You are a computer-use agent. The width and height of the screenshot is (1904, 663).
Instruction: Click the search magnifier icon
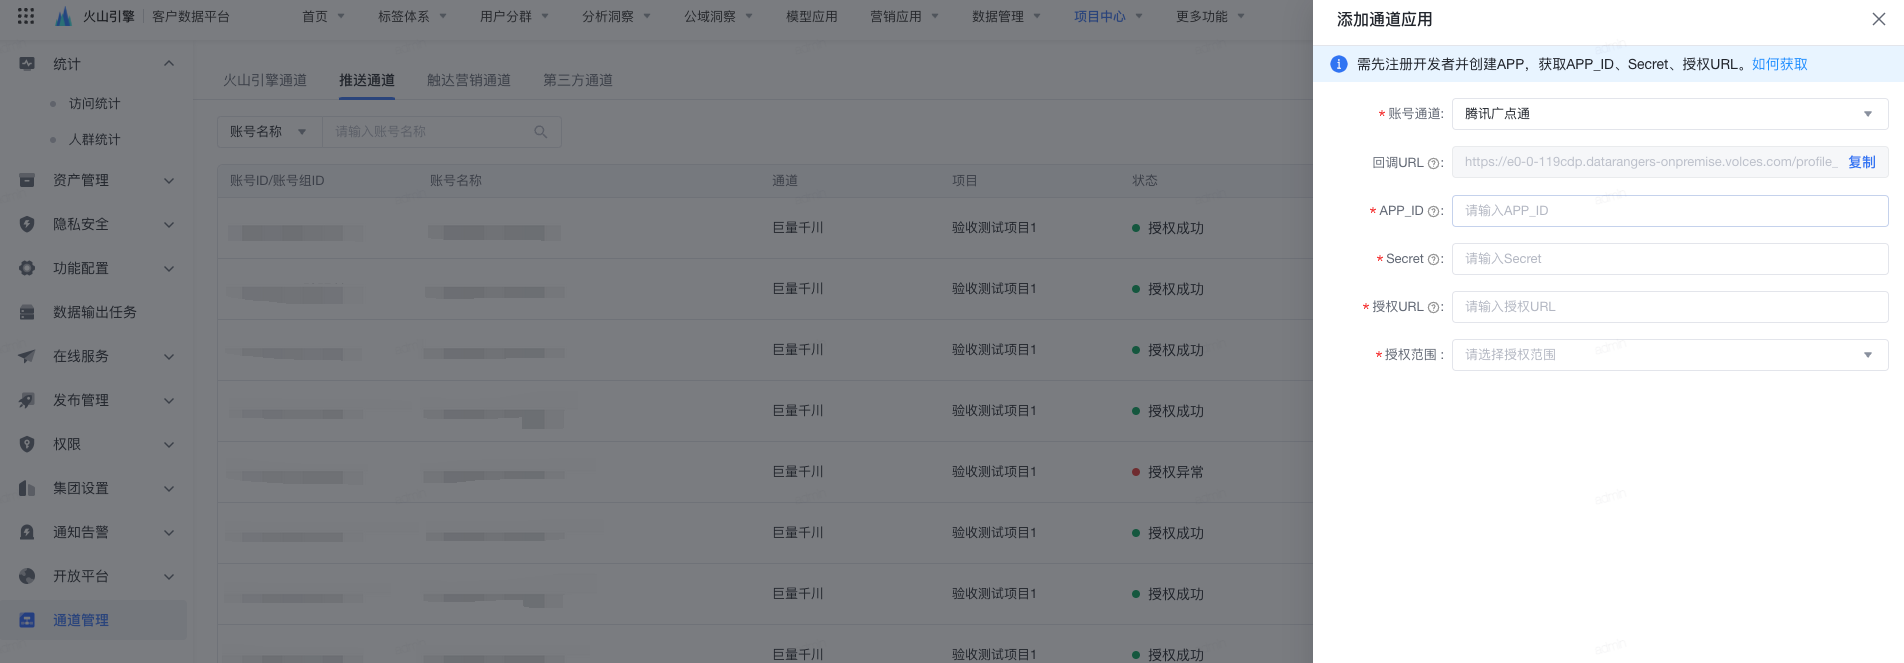coord(541,132)
